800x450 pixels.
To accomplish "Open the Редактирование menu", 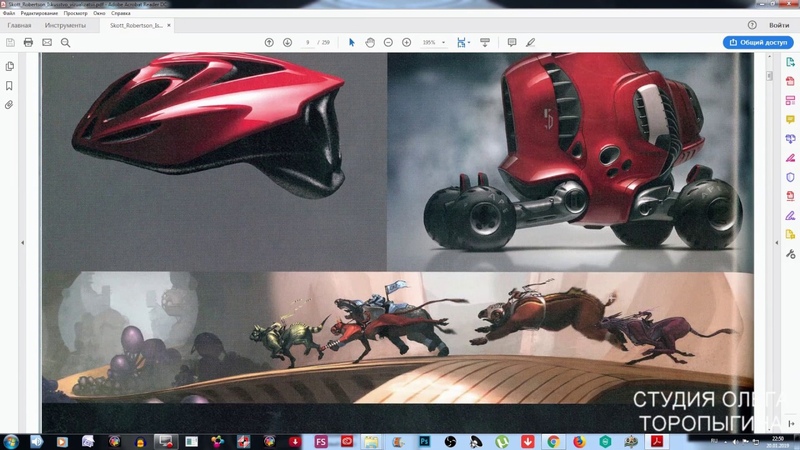I will point(40,13).
